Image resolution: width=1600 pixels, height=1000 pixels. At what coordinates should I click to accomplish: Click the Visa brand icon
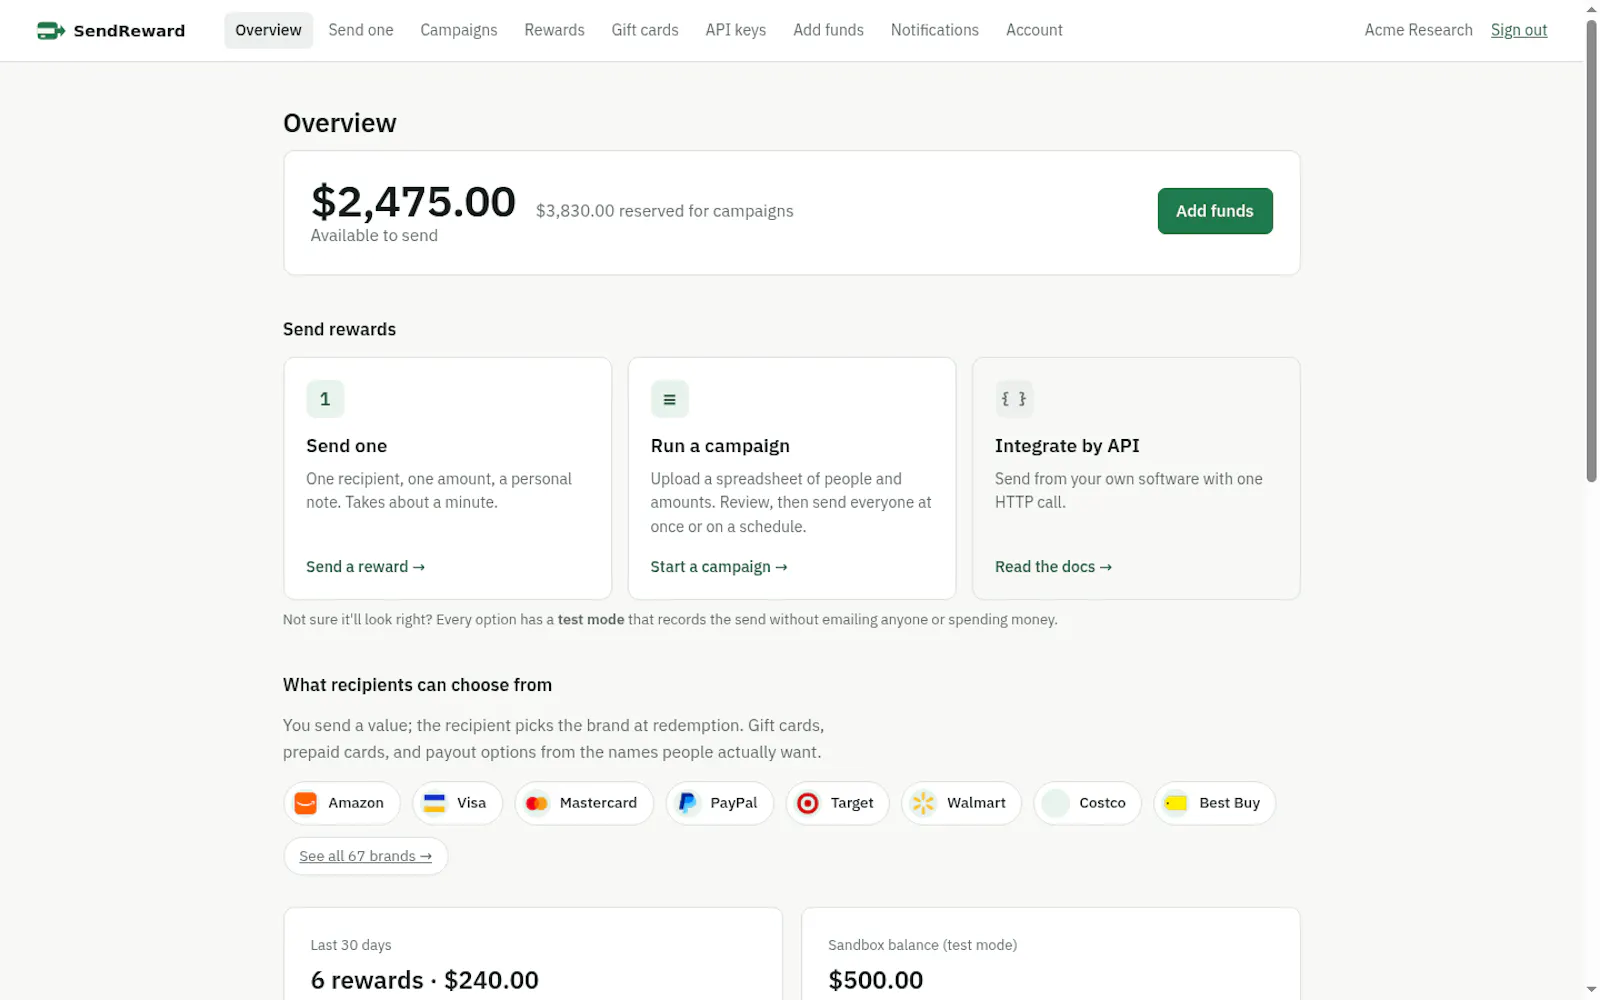click(x=434, y=803)
